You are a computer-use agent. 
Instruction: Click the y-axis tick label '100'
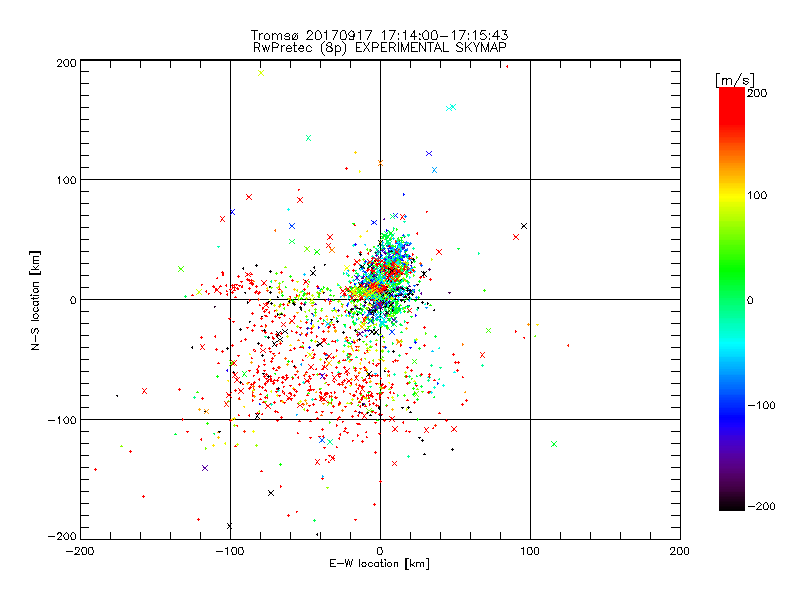pyautogui.click(x=67, y=180)
